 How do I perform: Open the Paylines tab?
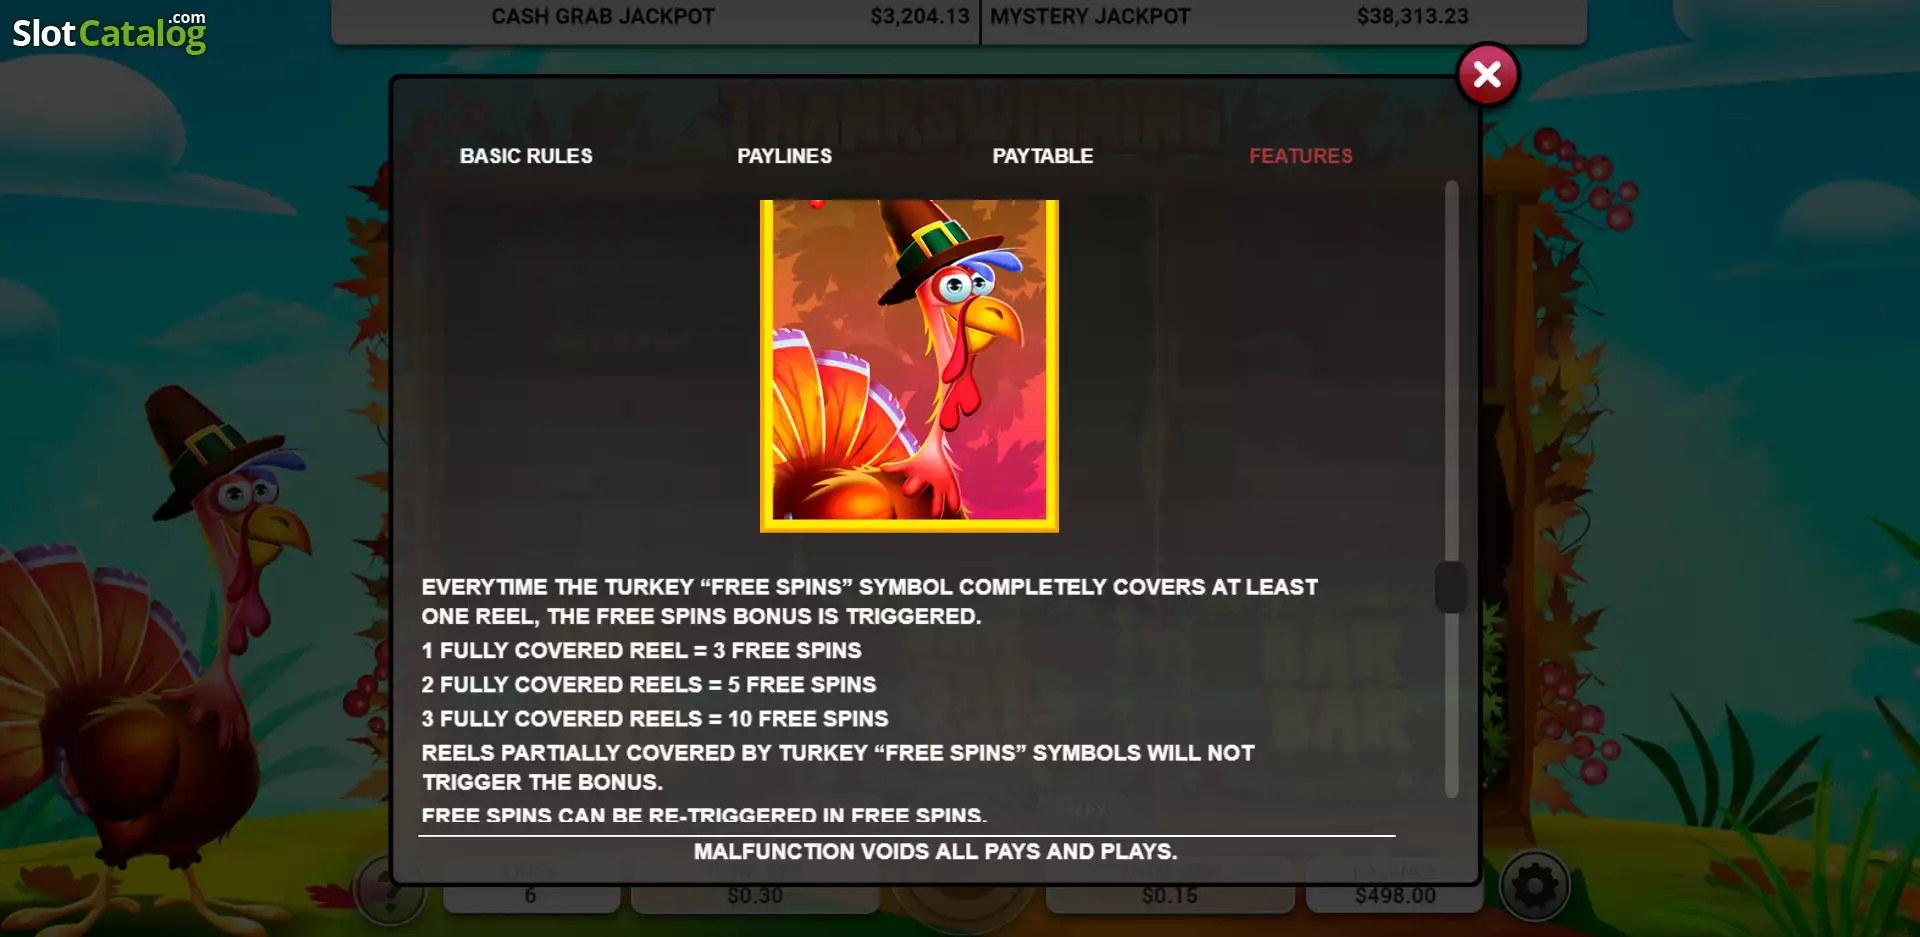(784, 156)
